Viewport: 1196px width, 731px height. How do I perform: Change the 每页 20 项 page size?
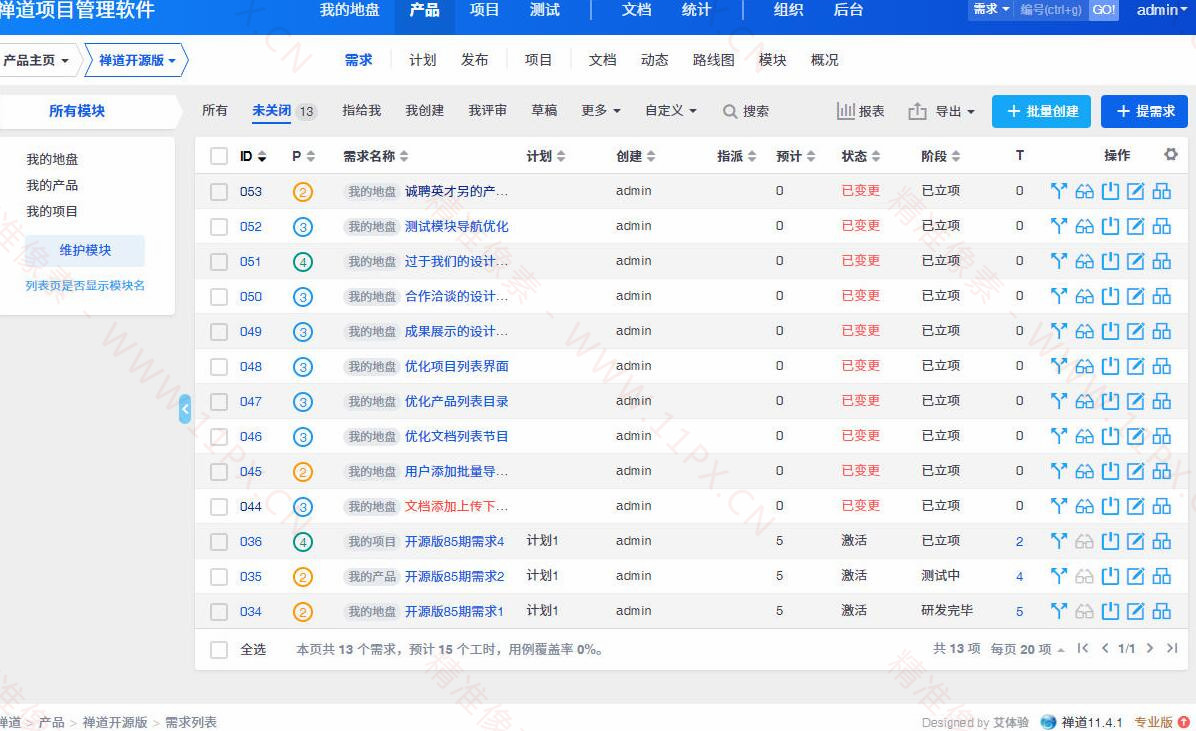click(x=1027, y=649)
